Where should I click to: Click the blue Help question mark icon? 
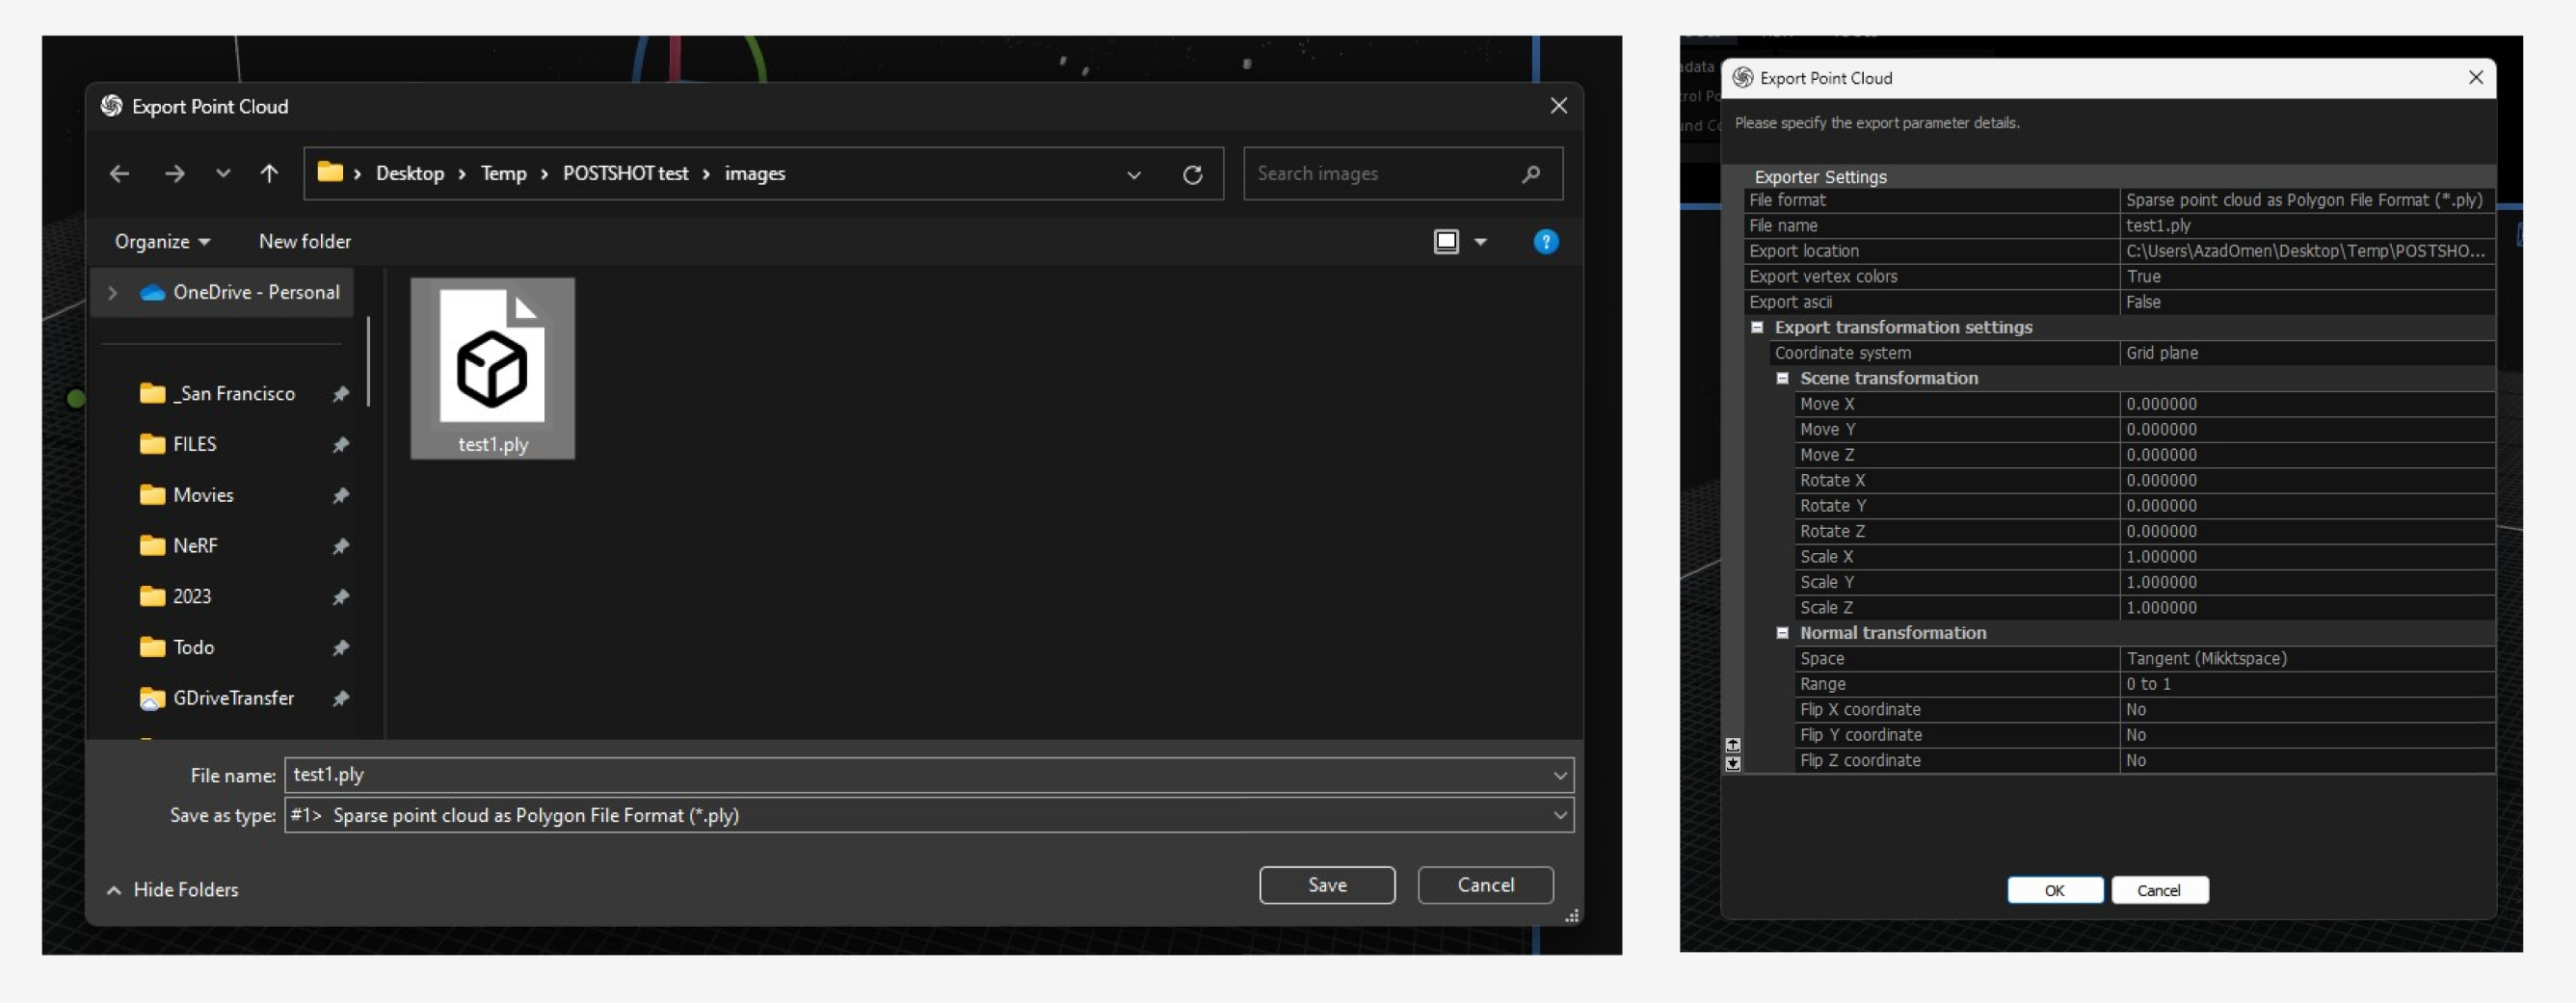(x=1545, y=241)
